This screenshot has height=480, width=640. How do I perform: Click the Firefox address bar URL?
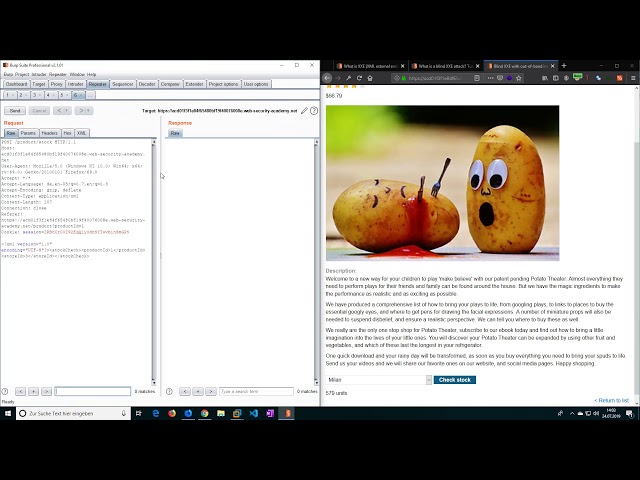[434, 78]
